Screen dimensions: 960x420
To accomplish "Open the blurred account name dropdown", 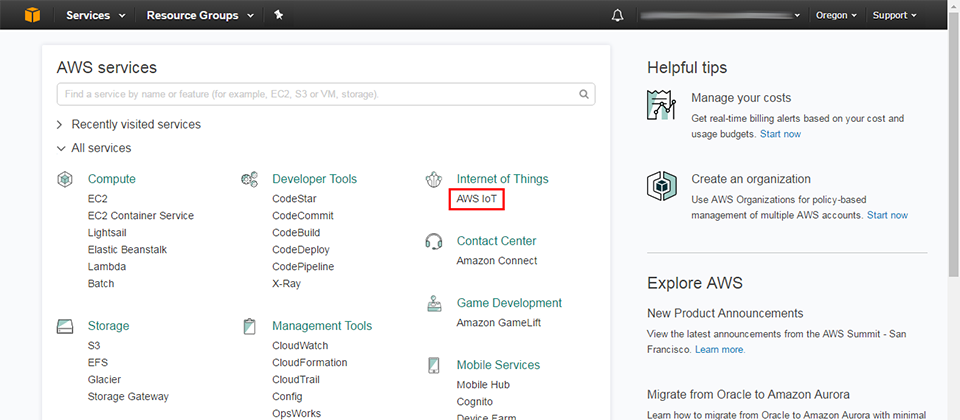I will pos(719,15).
